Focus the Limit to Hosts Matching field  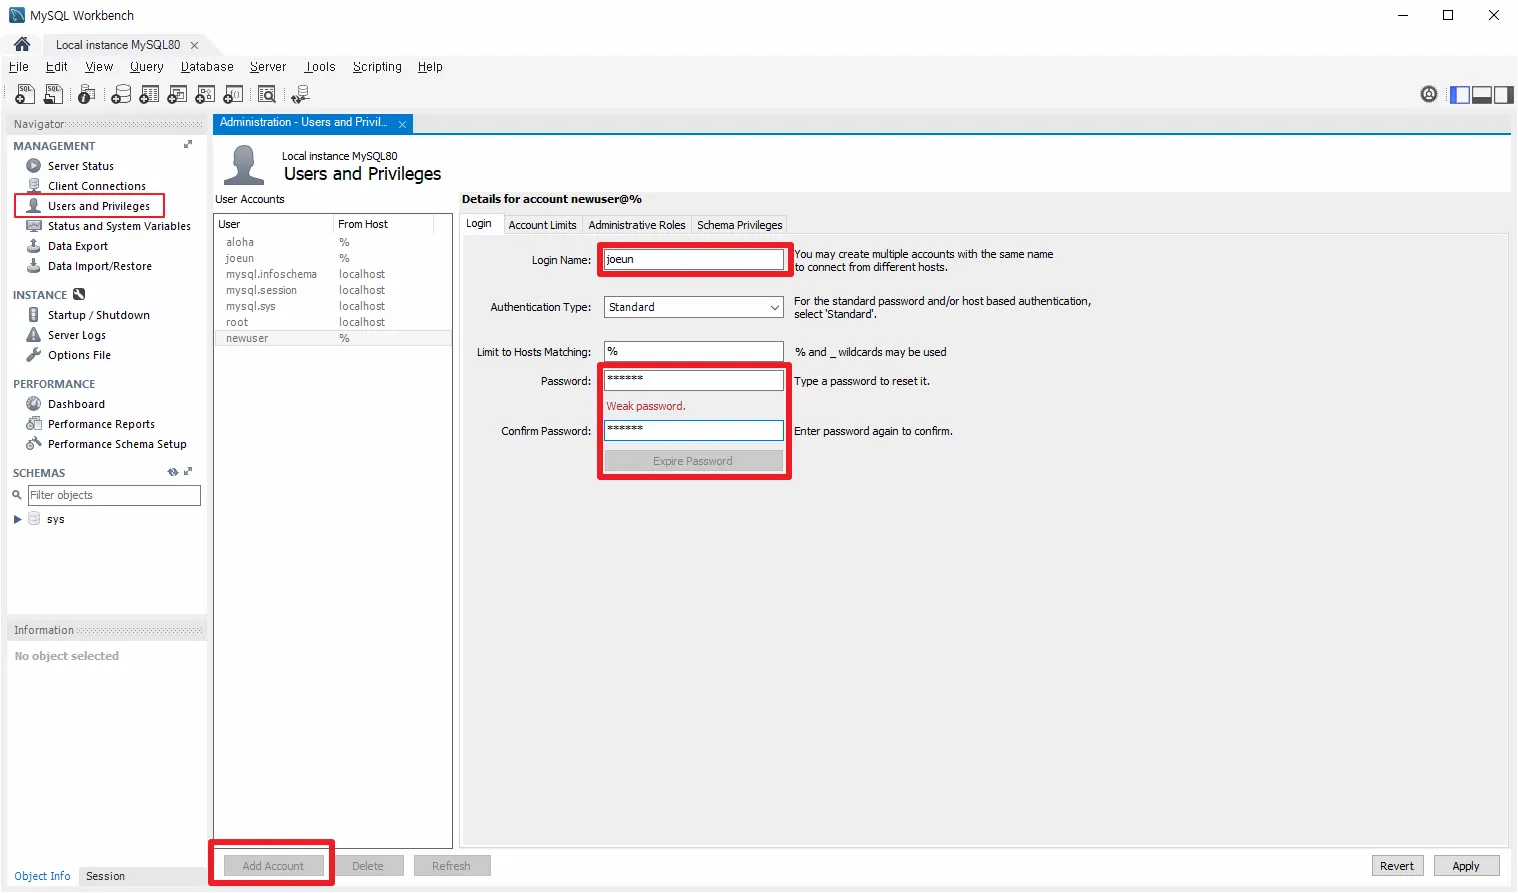coord(694,352)
